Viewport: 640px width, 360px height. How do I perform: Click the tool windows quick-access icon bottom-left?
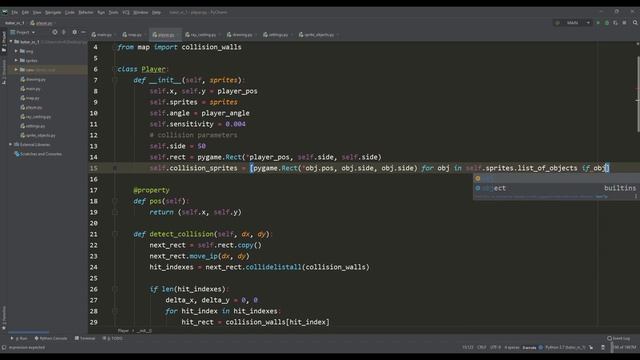[x=4, y=348]
